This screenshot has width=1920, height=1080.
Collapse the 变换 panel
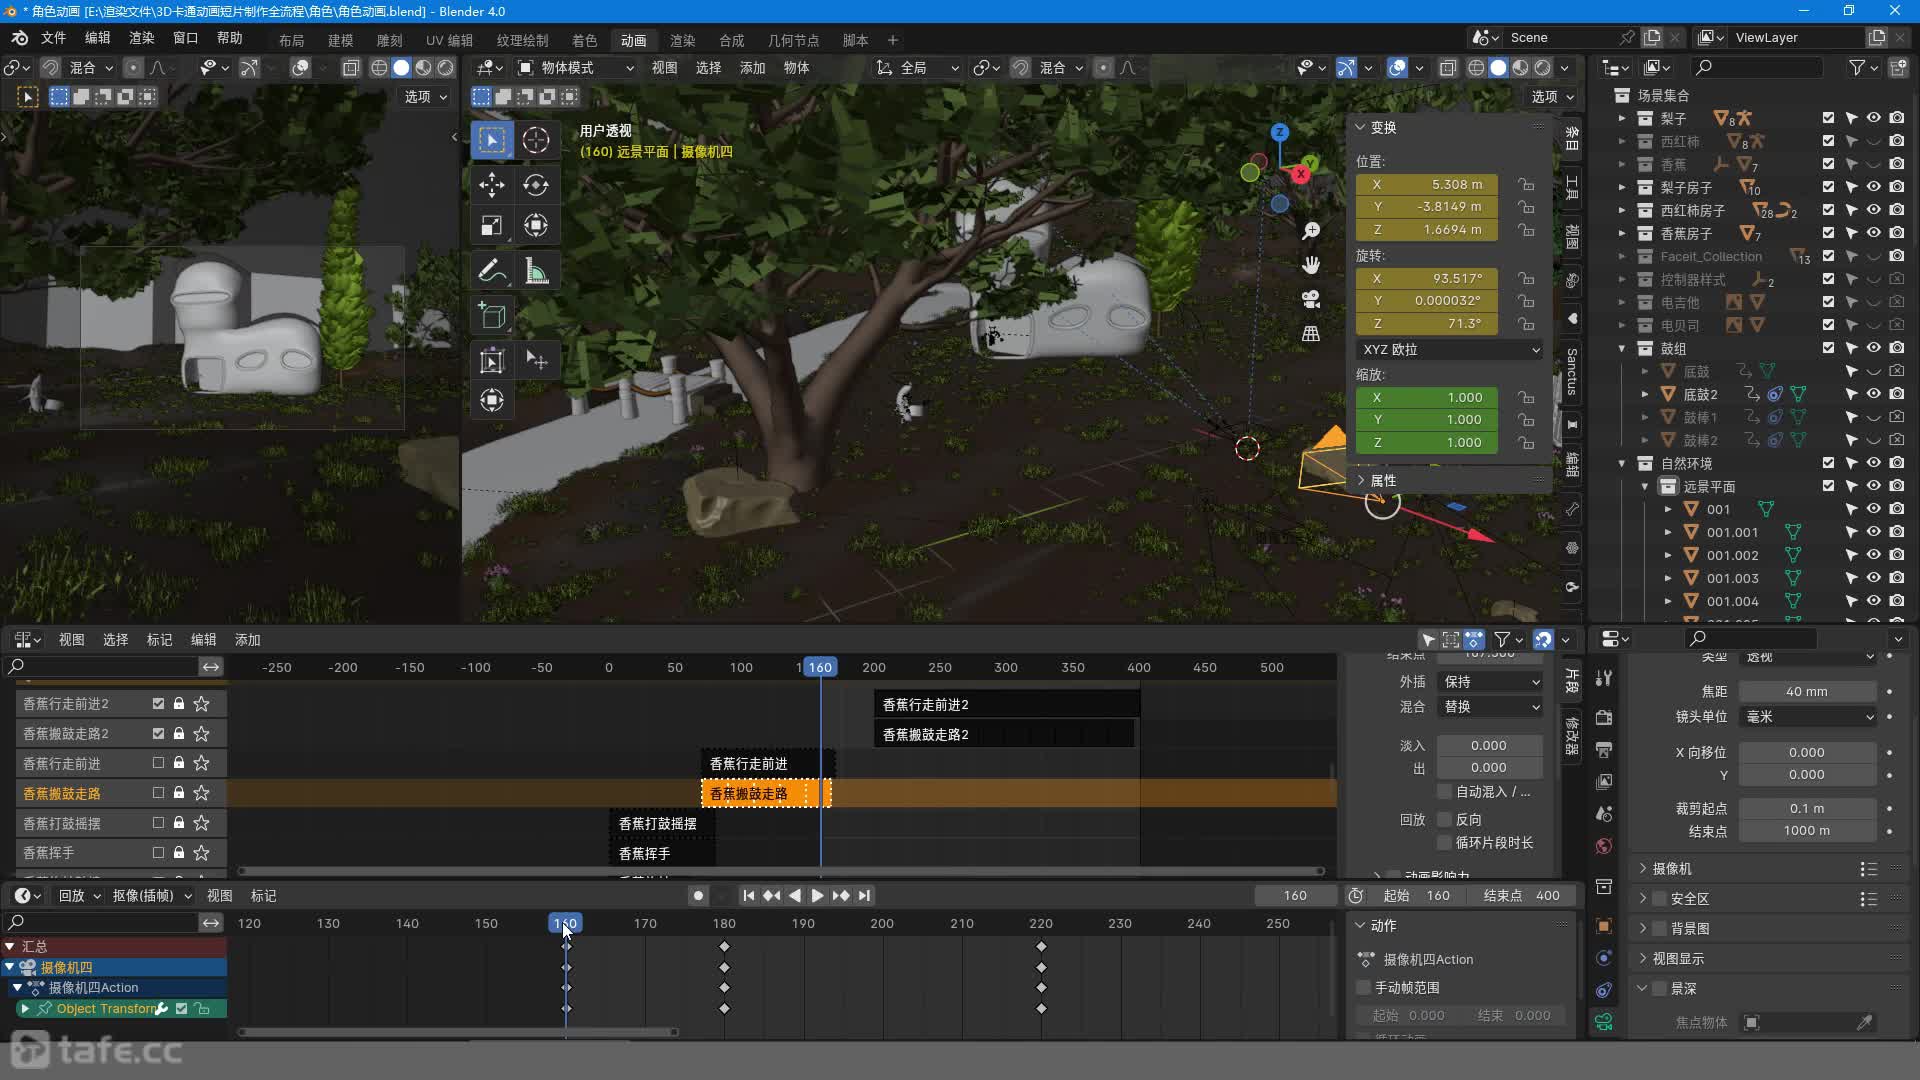coord(1381,128)
